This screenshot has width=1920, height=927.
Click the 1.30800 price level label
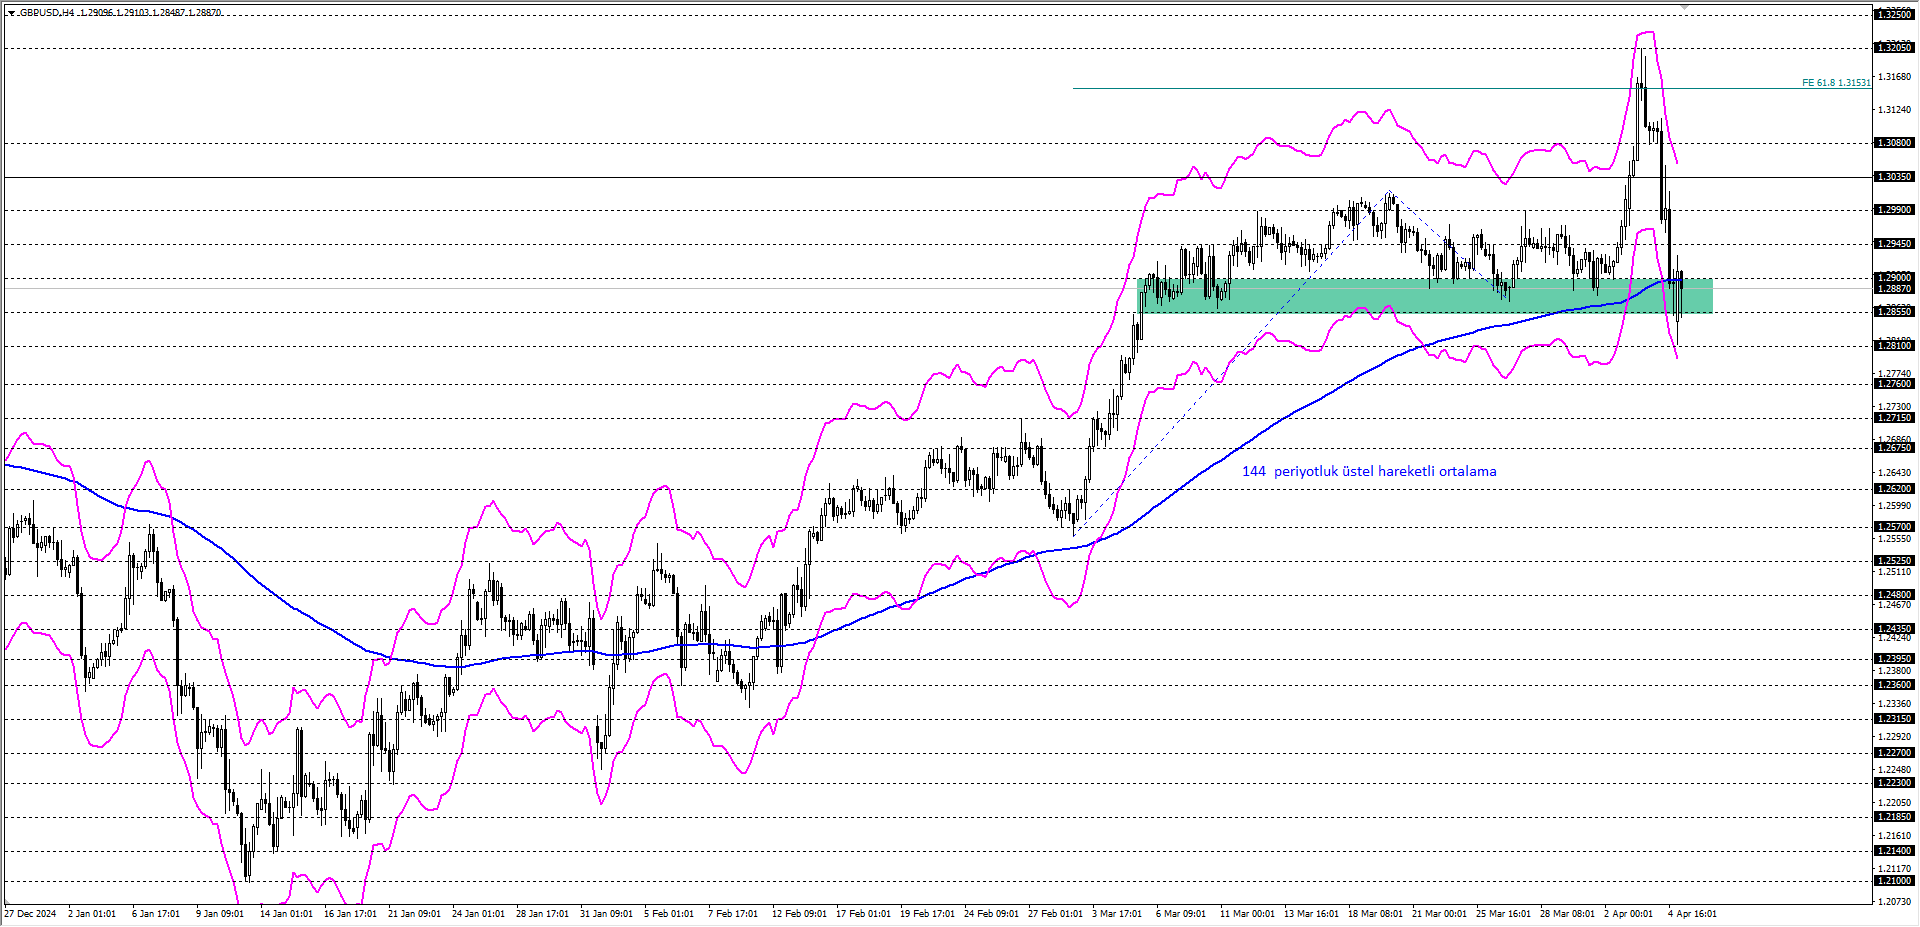[x=1894, y=143]
